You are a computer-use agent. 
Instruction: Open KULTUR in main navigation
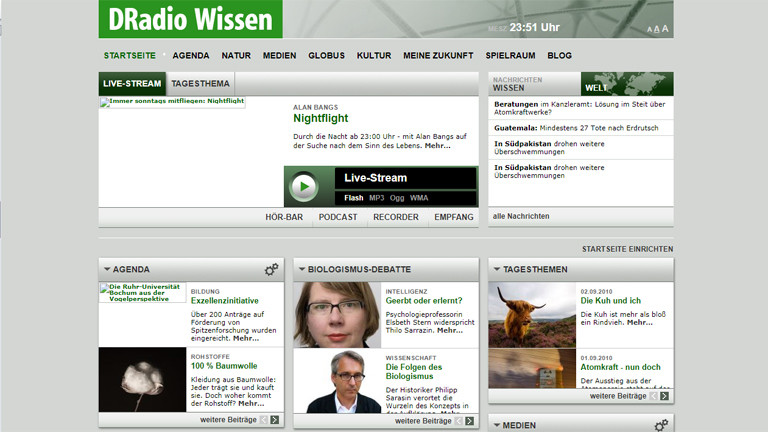coord(374,55)
